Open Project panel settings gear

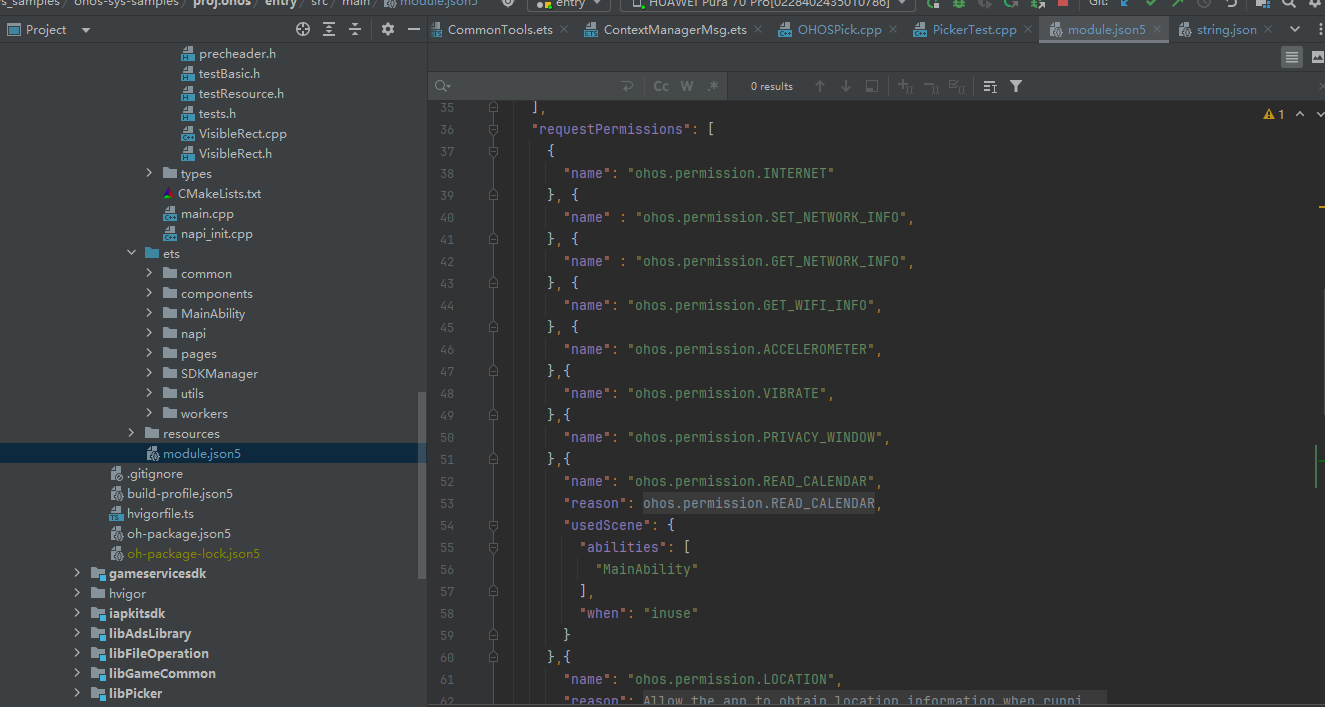[388, 30]
